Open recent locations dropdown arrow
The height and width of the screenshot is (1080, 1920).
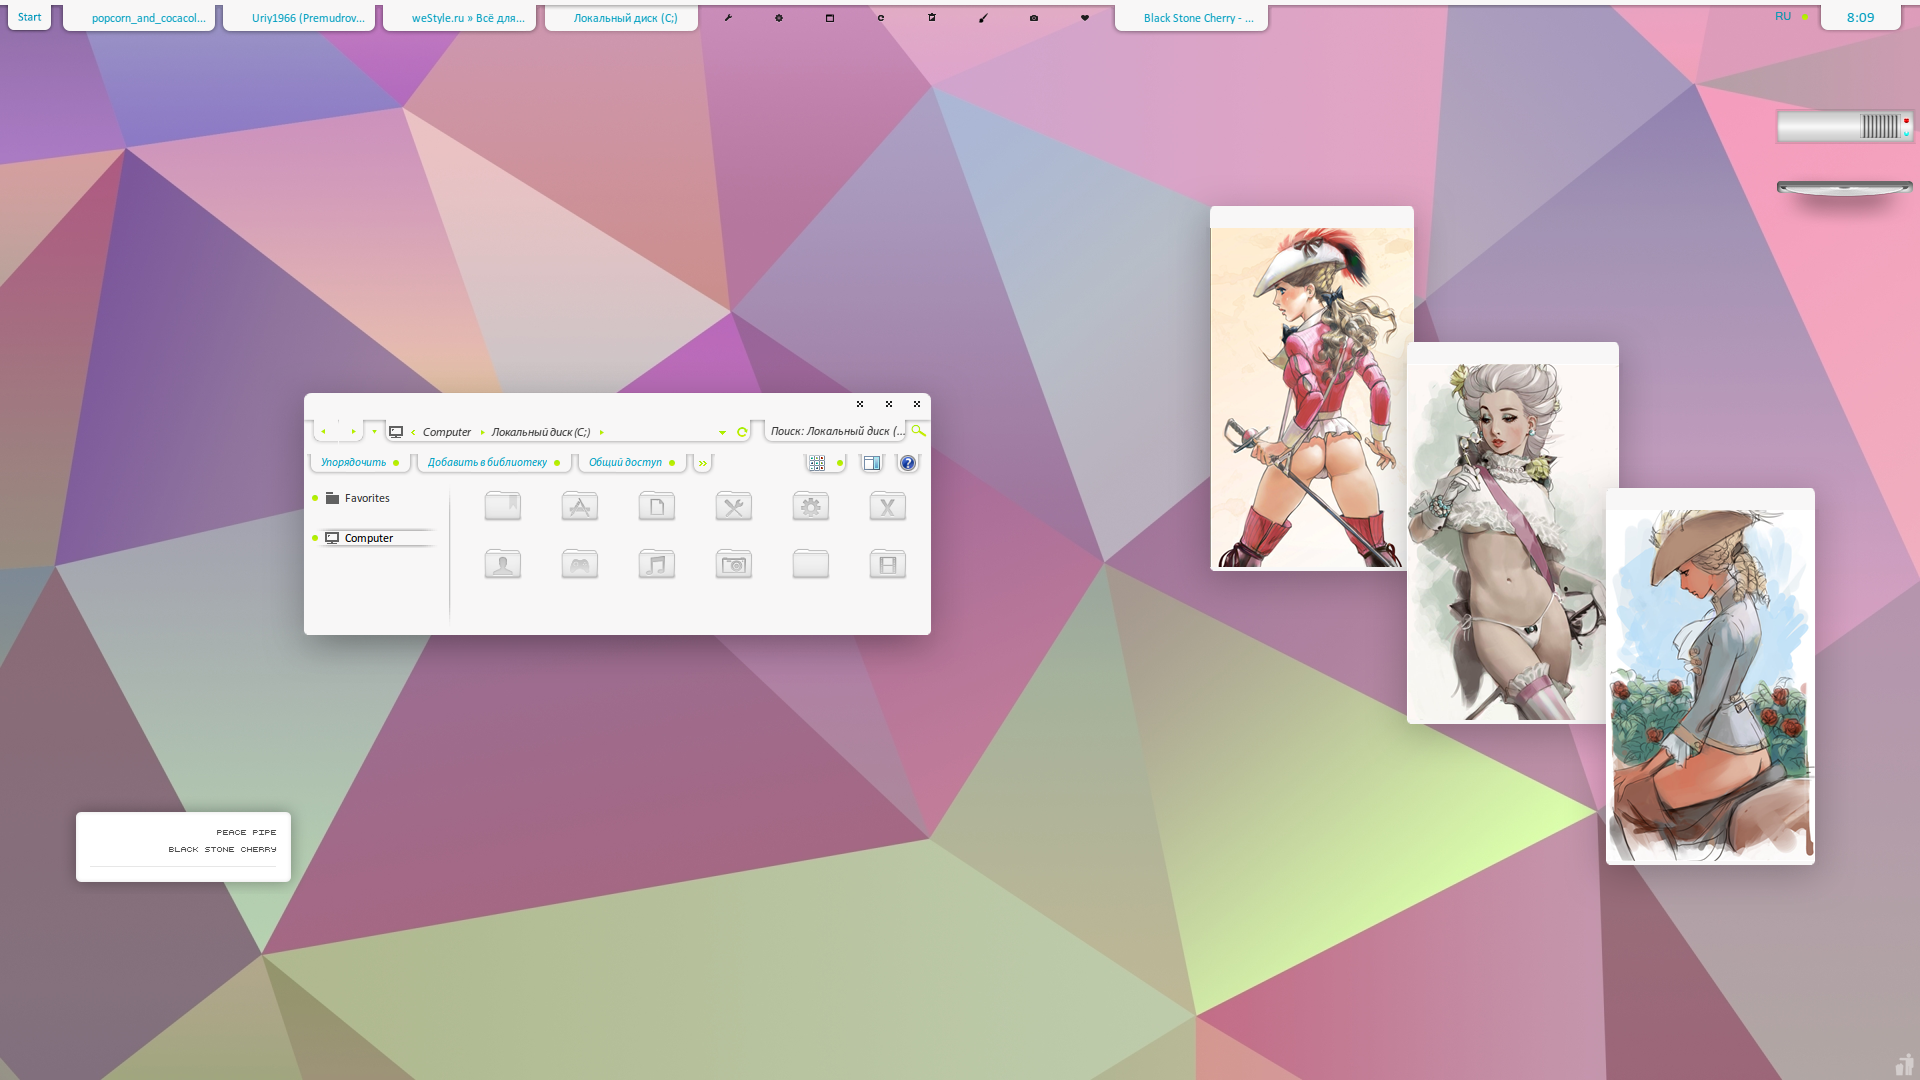click(374, 431)
